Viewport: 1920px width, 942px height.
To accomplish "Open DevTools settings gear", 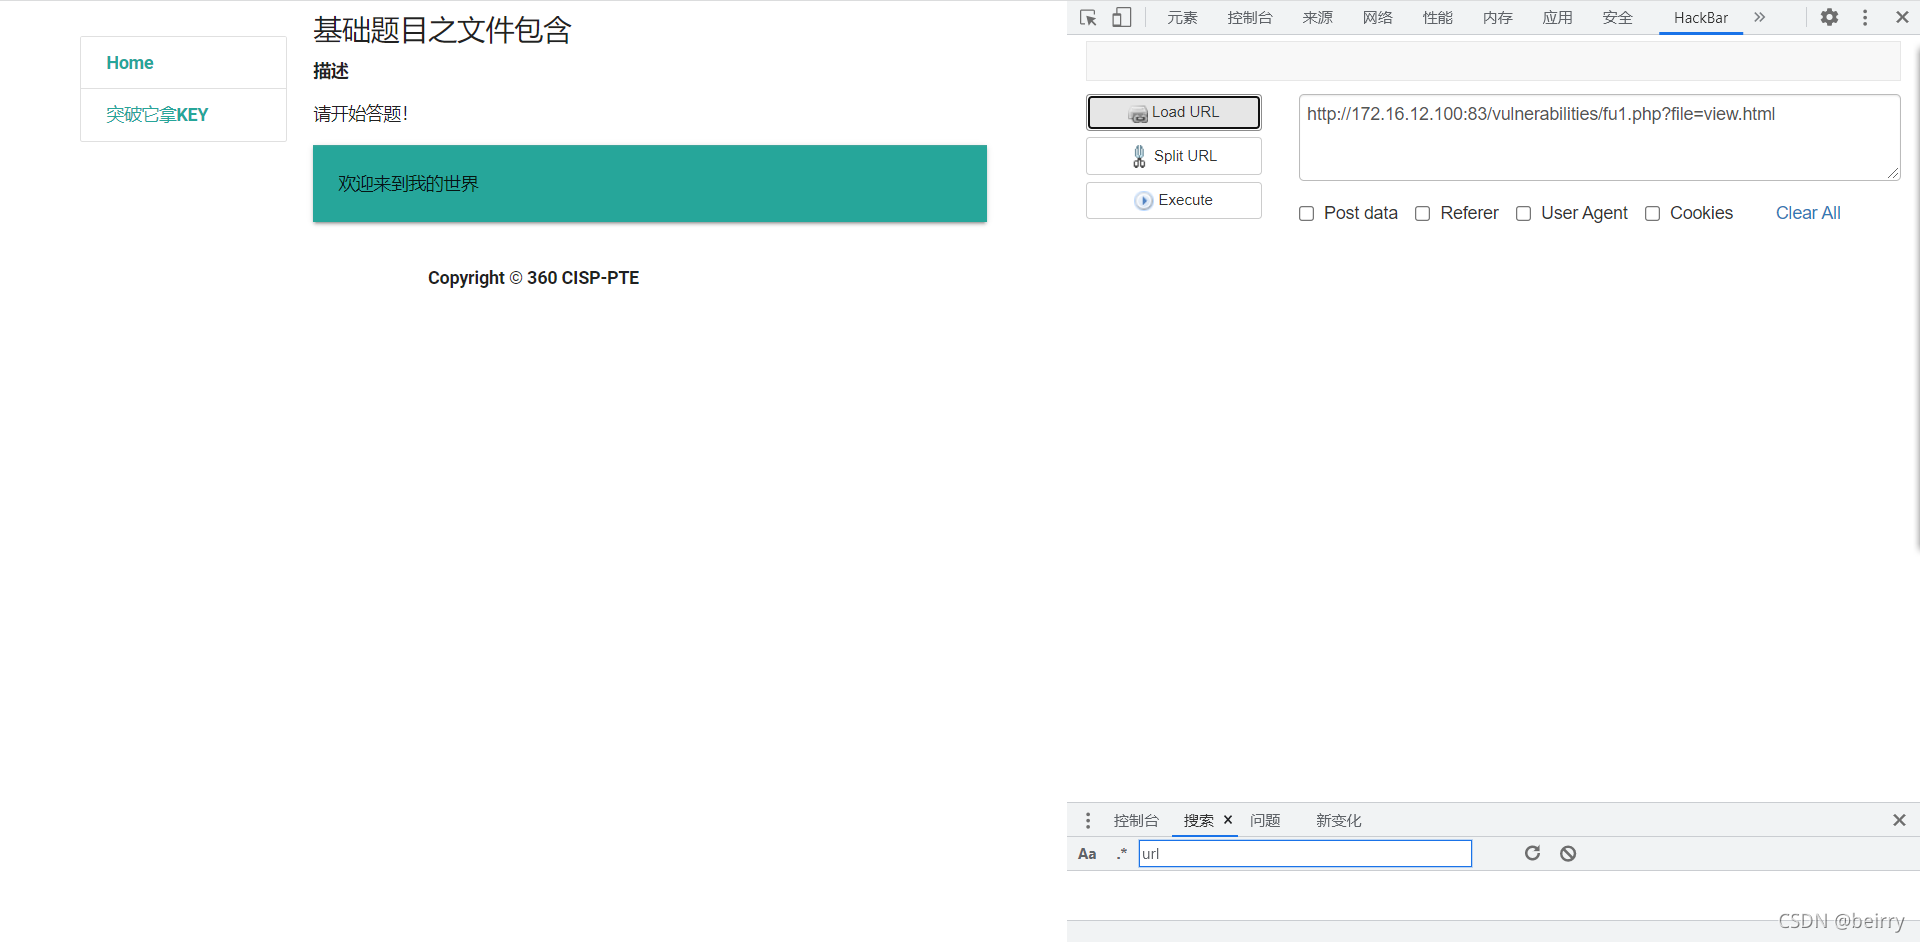I will pyautogui.click(x=1829, y=18).
